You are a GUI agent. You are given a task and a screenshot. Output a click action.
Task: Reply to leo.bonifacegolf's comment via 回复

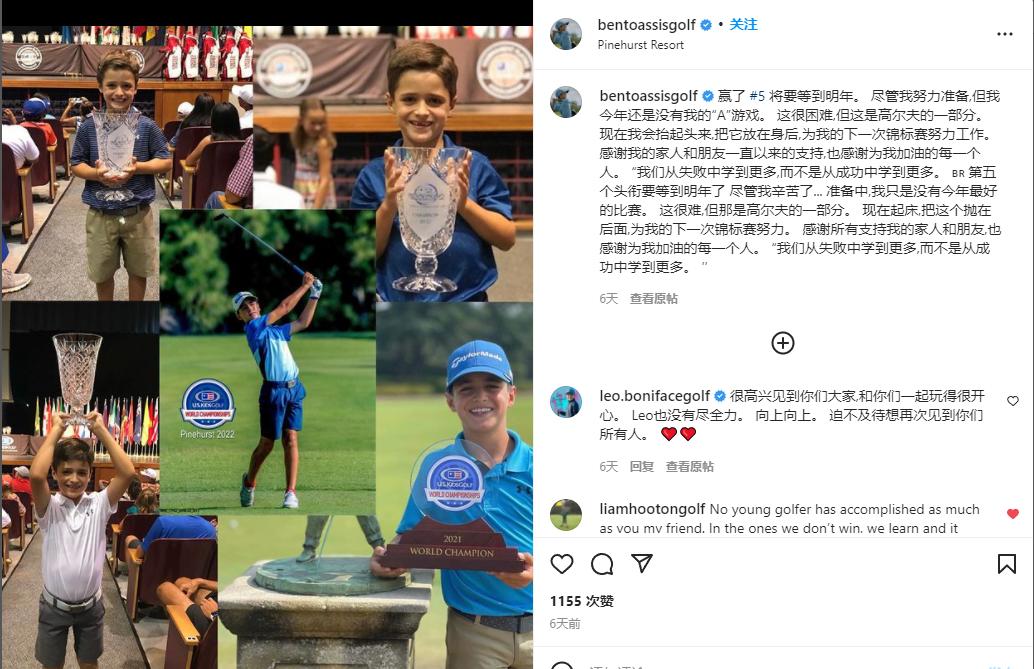click(641, 466)
